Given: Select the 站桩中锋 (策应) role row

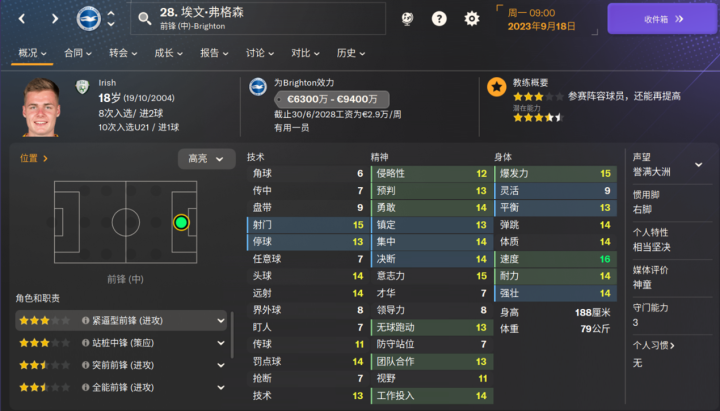Looking at the screenshot, I should click(x=120, y=343).
